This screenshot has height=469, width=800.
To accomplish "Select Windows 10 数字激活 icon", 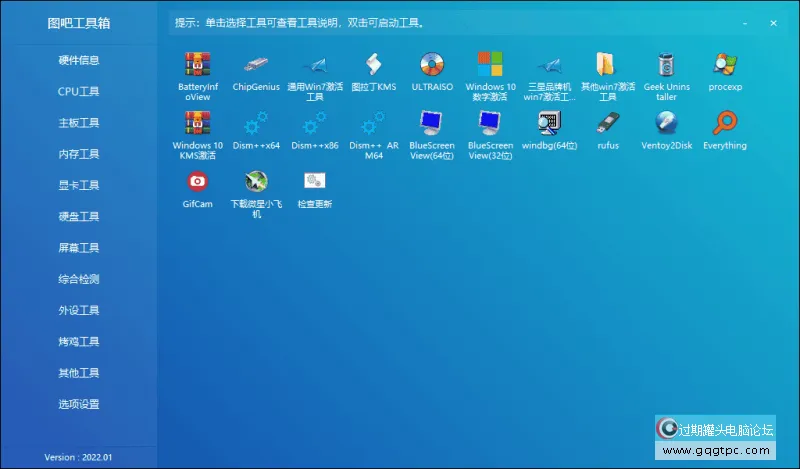I will (490, 64).
